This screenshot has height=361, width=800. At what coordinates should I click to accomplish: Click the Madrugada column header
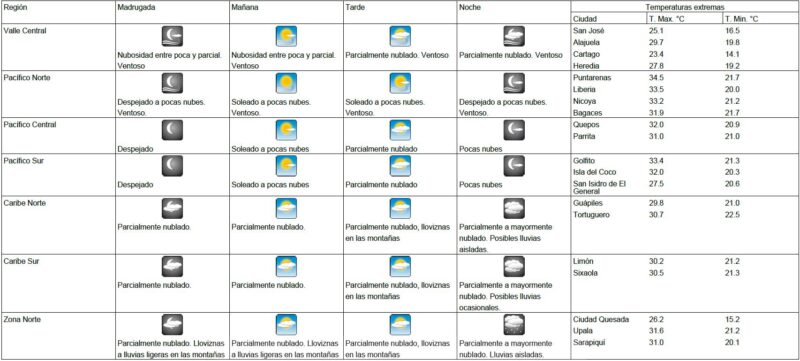[x=136, y=8]
